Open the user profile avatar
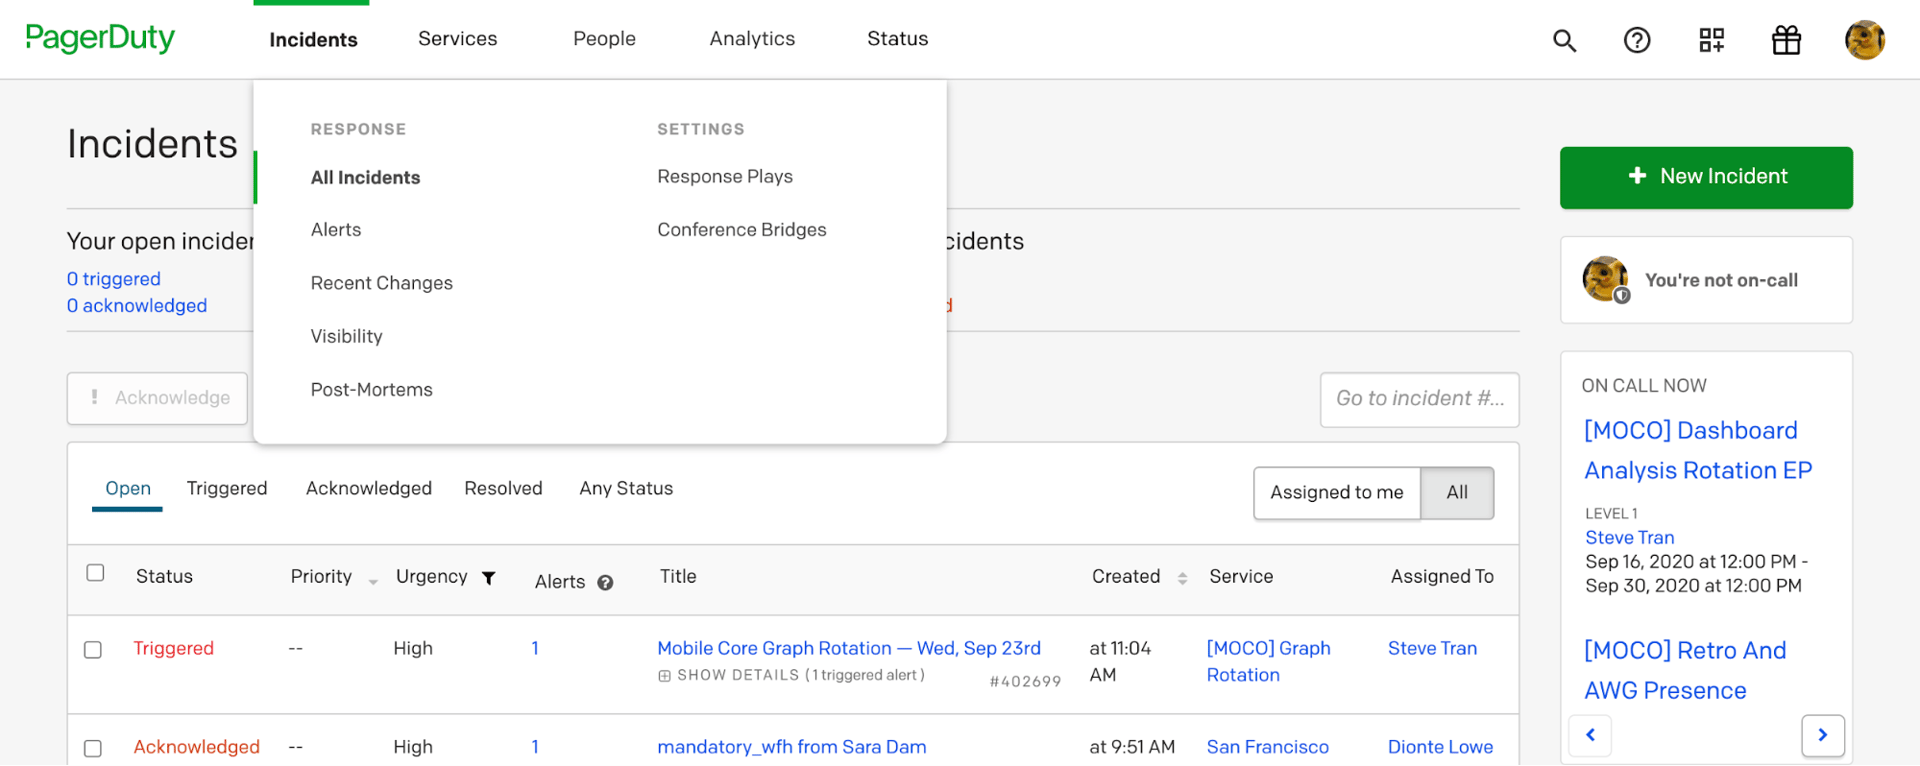1920x766 pixels. [x=1864, y=40]
